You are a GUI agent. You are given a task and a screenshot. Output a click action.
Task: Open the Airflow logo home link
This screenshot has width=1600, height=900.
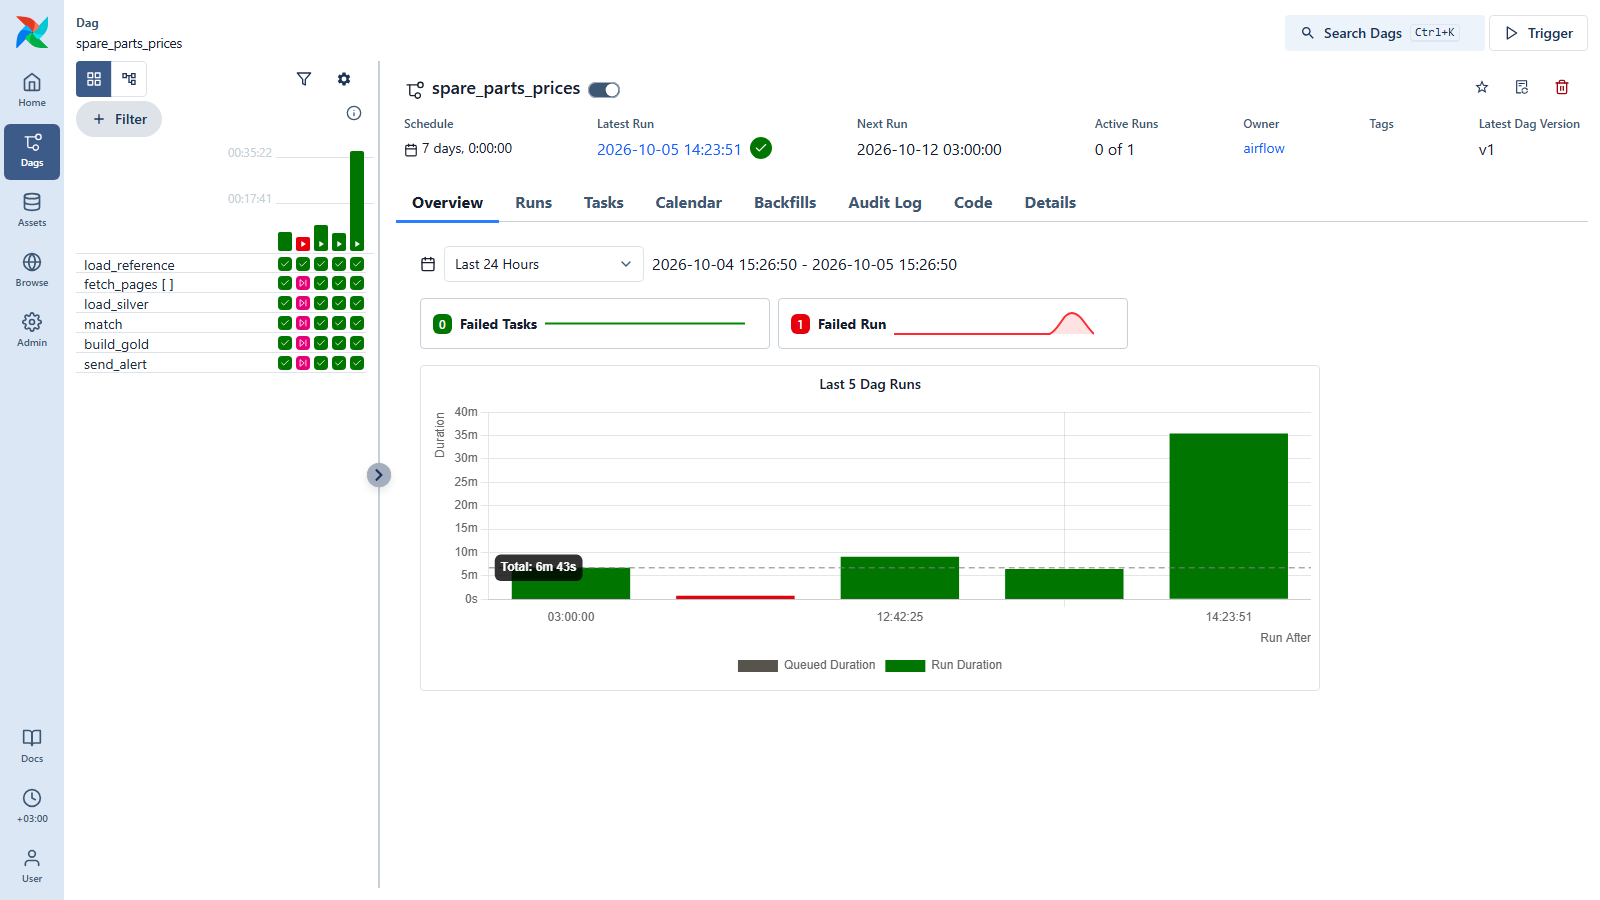(x=32, y=32)
